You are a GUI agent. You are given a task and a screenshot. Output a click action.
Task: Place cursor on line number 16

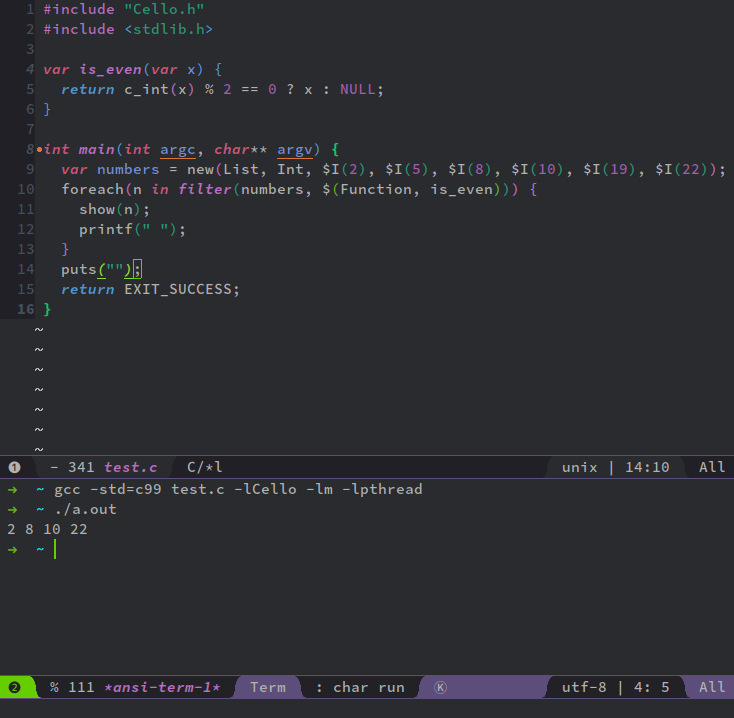click(x=26, y=309)
